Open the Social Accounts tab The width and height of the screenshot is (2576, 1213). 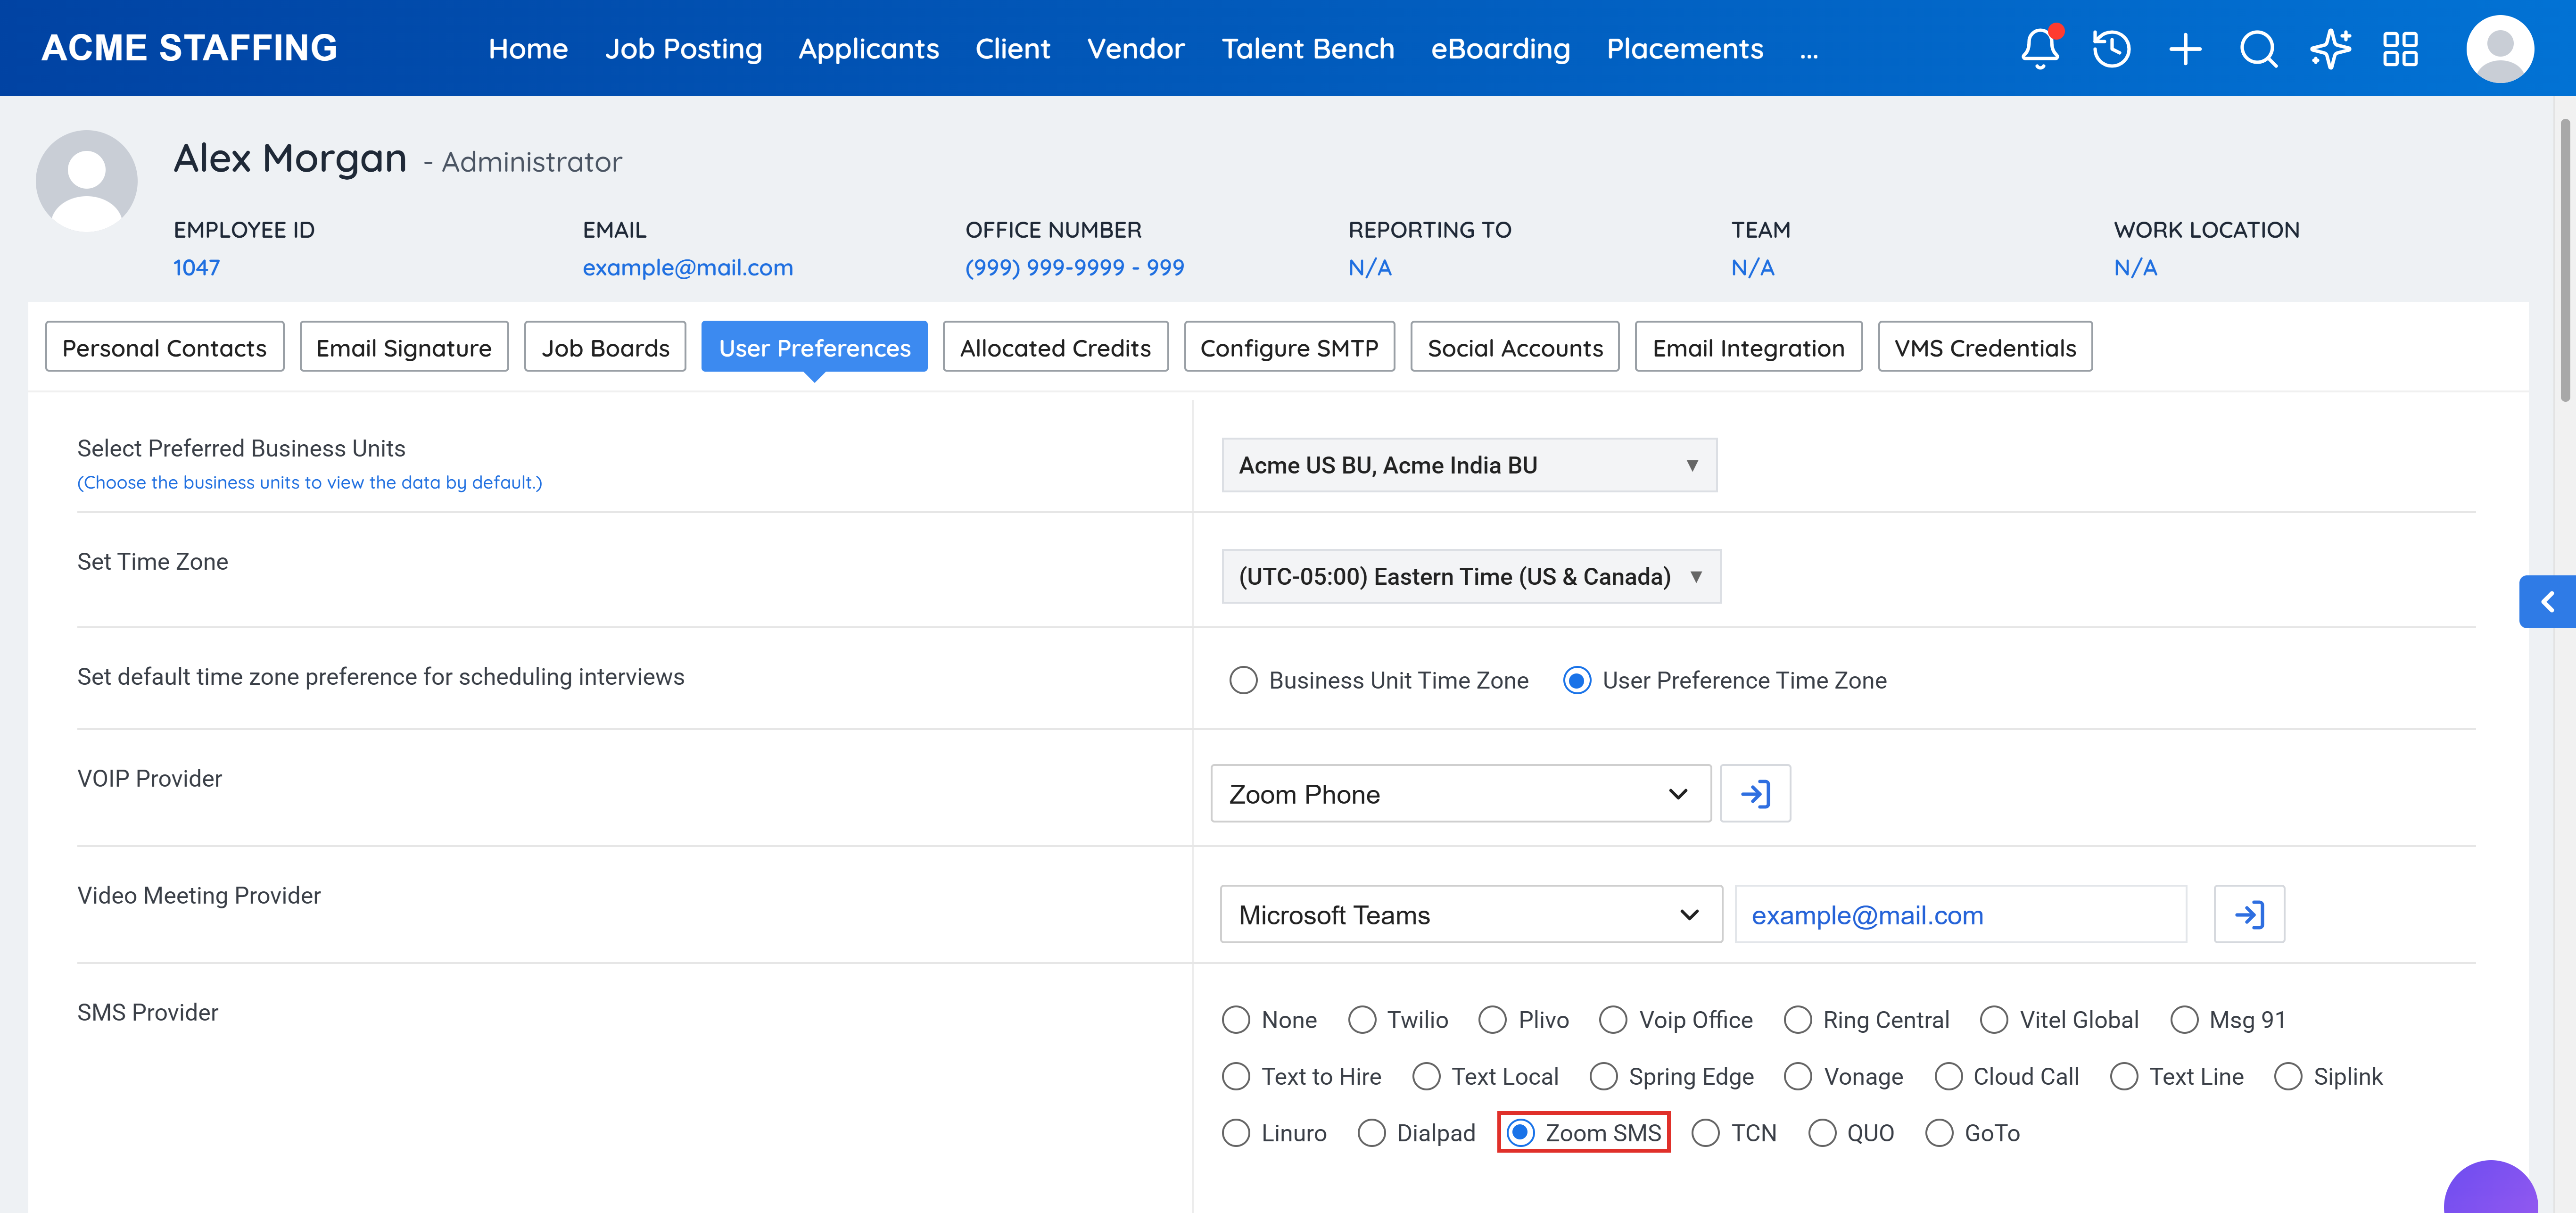click(1515, 347)
